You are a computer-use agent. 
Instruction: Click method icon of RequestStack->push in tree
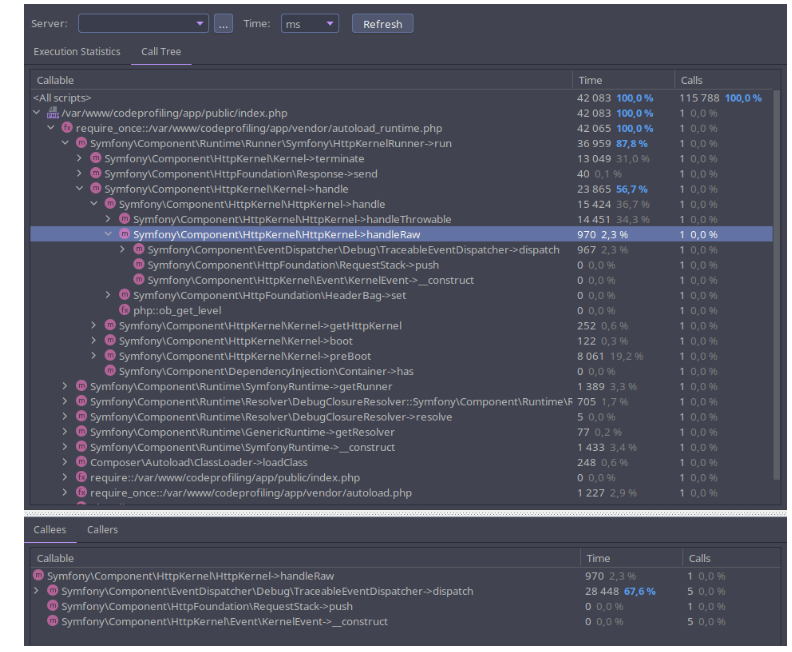pos(138,264)
